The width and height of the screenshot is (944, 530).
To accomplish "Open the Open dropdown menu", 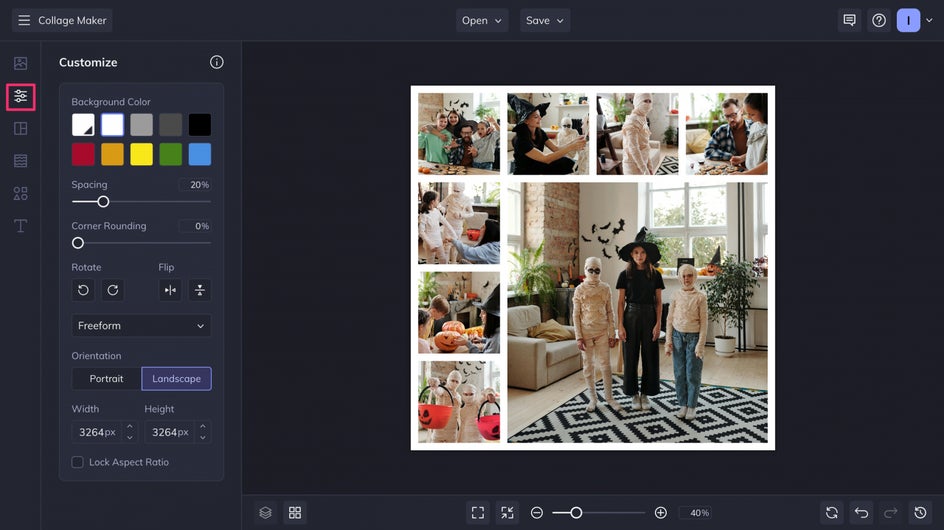I will tap(482, 20).
